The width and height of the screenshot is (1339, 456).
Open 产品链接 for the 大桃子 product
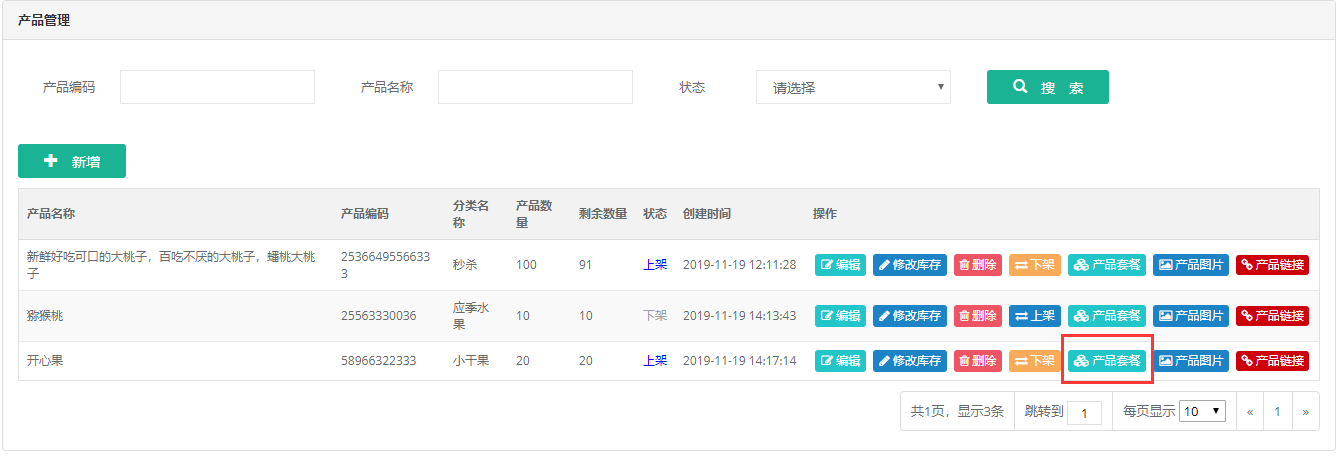(1273, 265)
